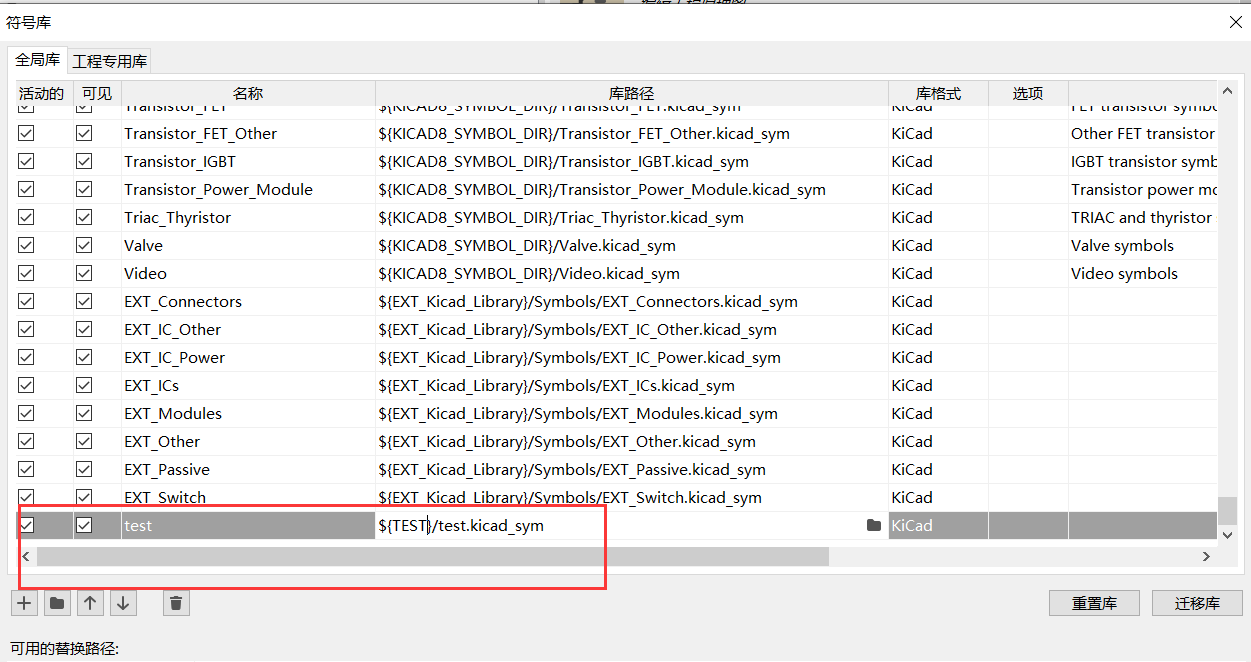
Task: Select the 全局库 tab
Action: [38, 60]
